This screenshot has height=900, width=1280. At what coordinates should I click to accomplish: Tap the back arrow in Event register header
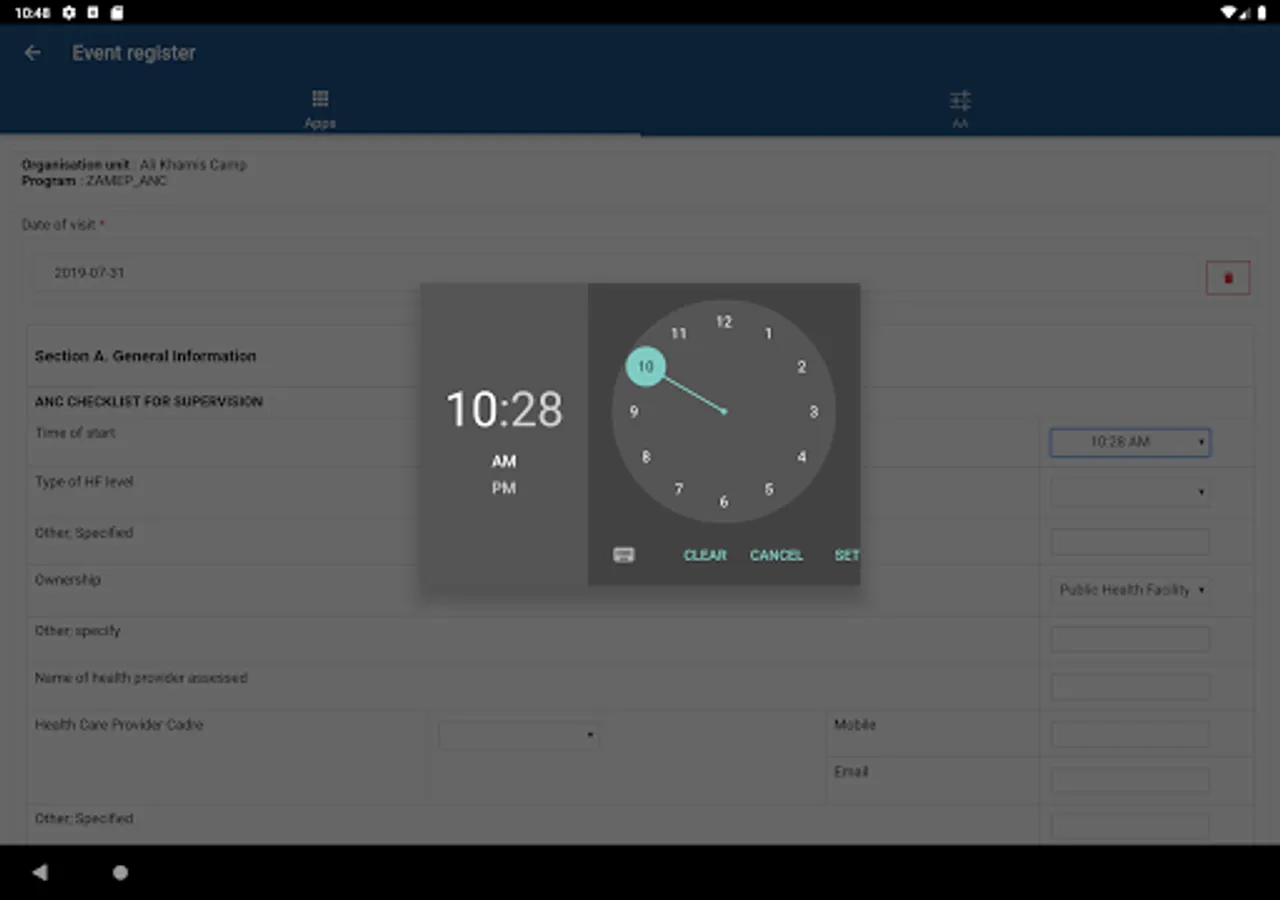[33, 53]
